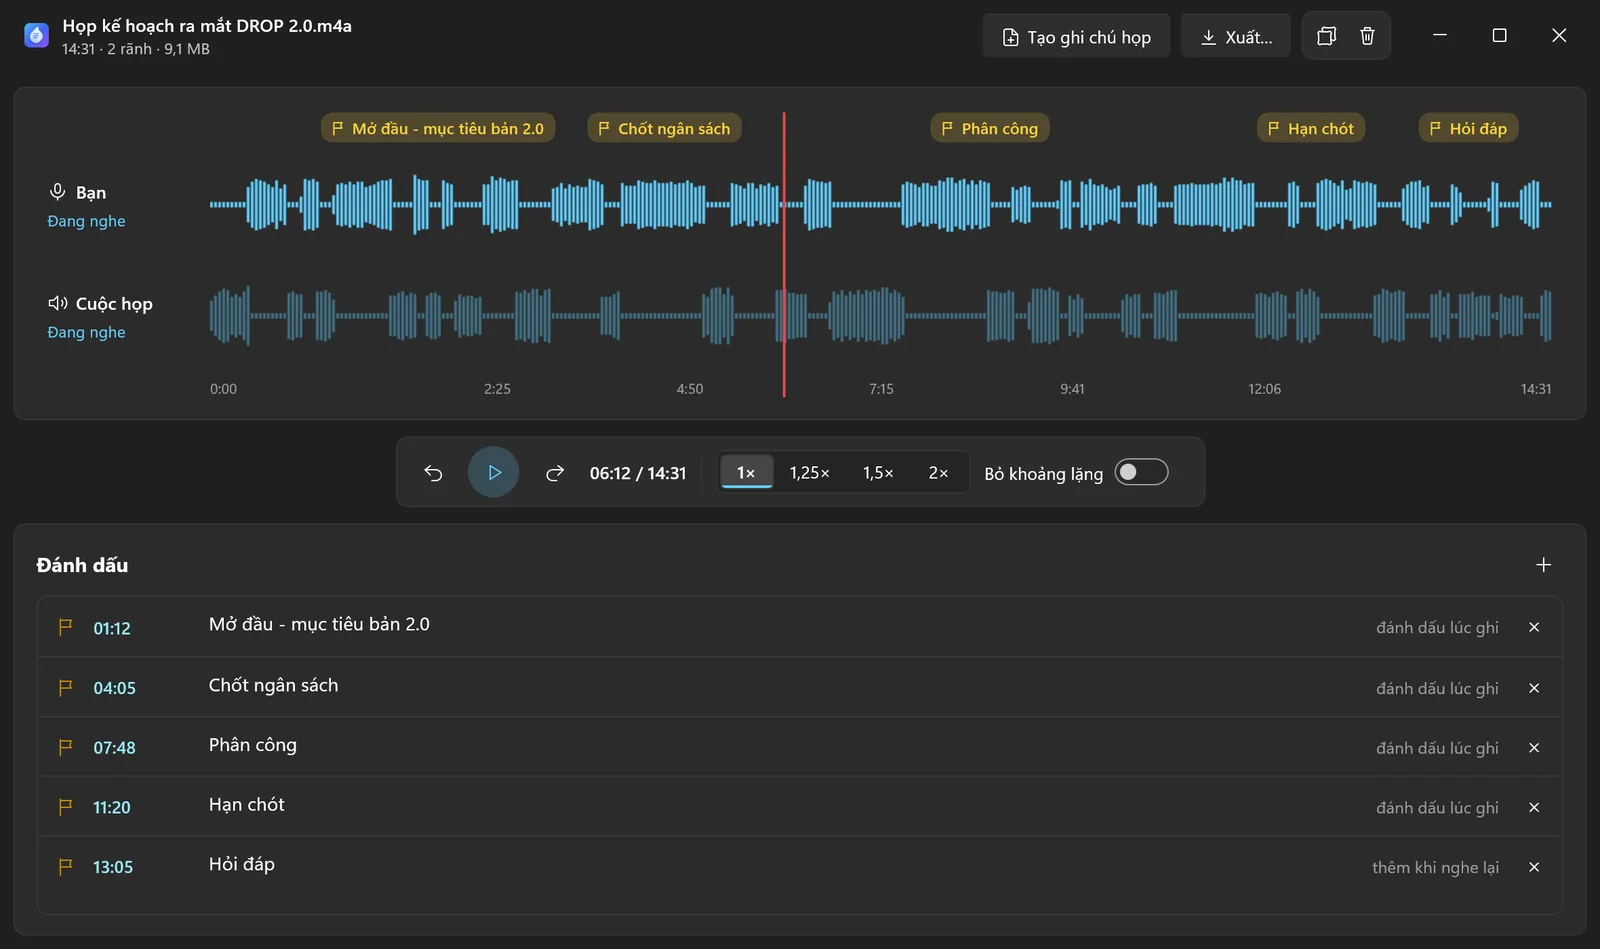Remove the 'Phân công' marker row
This screenshot has width=1600, height=949.
[x=1534, y=748]
